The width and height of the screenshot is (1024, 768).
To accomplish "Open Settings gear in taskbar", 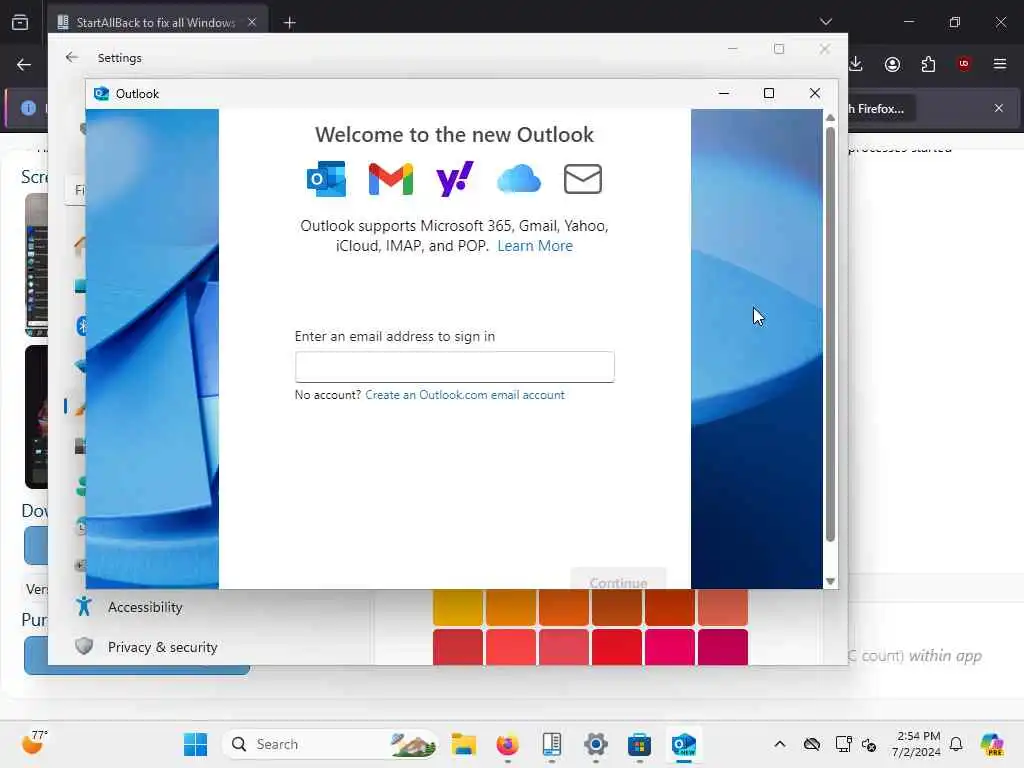I will pos(596,744).
